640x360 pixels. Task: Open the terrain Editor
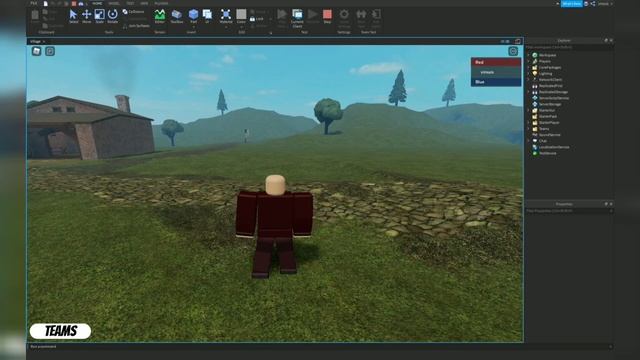point(160,16)
